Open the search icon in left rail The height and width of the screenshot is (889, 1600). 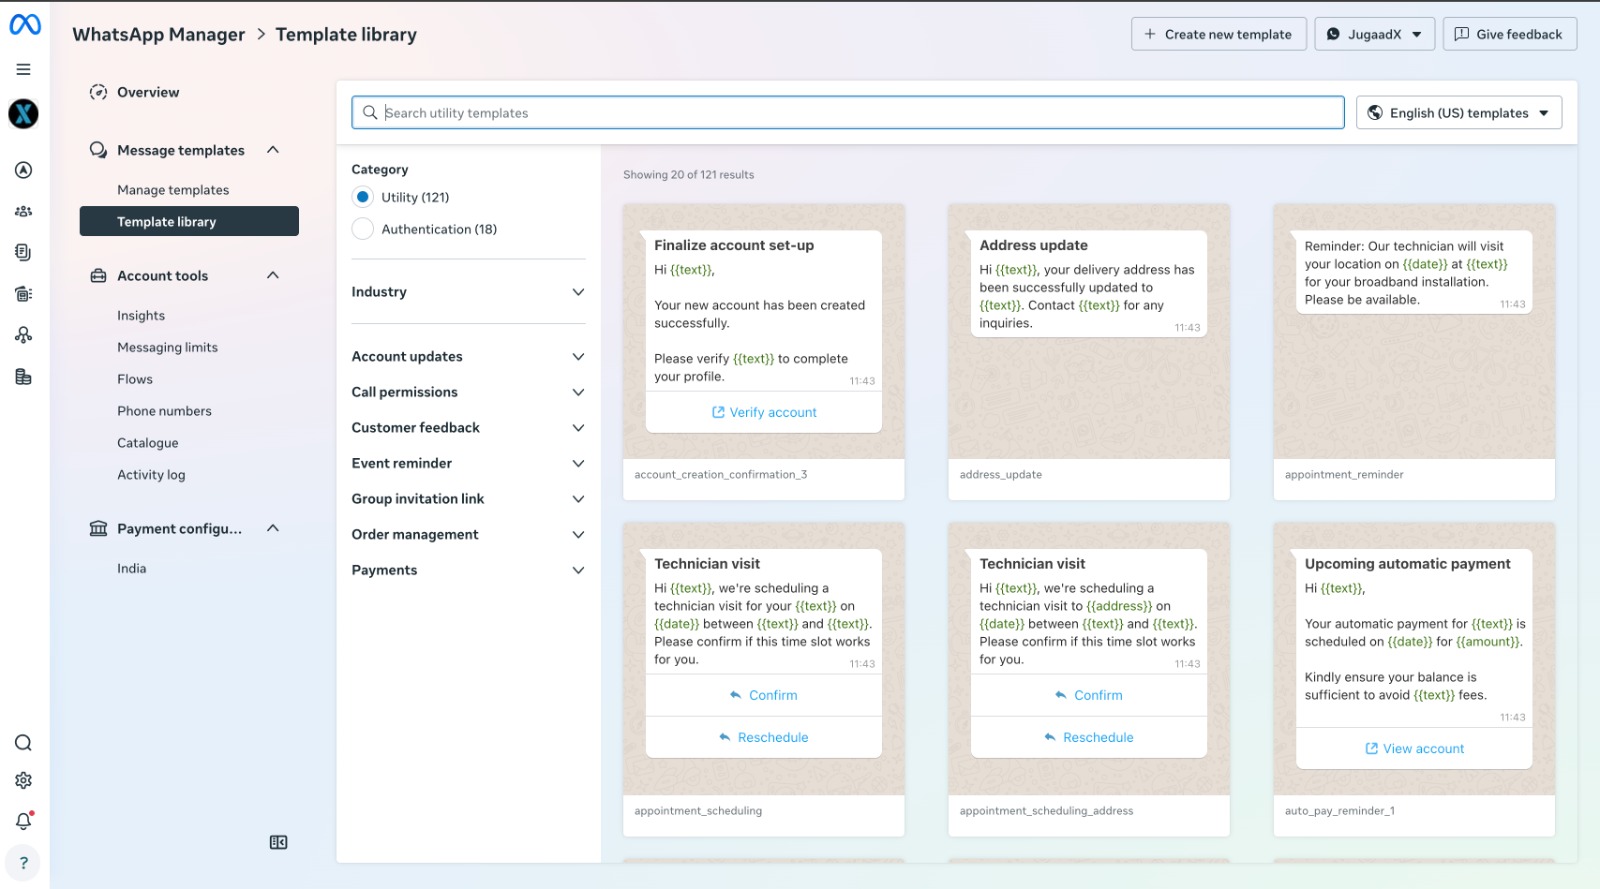pos(23,743)
